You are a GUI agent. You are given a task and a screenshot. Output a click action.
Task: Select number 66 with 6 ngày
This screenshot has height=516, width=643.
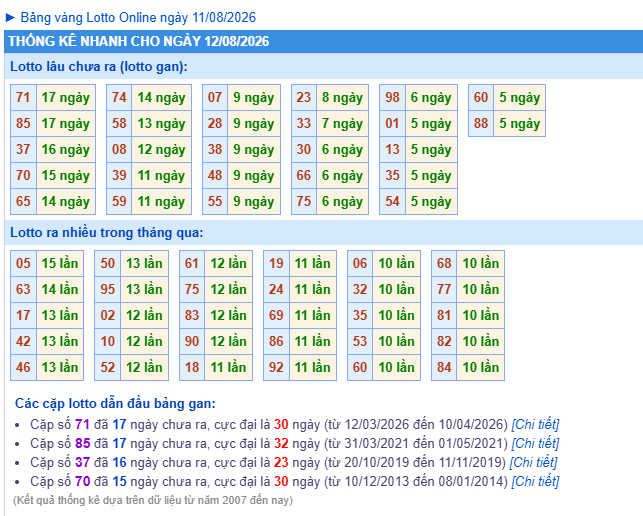click(304, 176)
